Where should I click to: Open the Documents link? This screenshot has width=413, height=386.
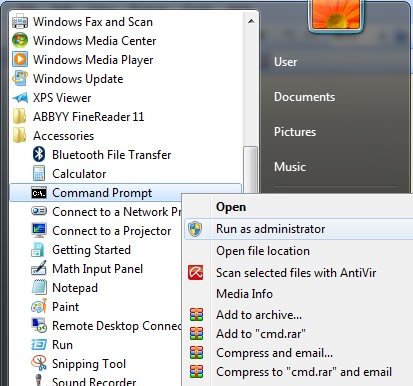(304, 97)
